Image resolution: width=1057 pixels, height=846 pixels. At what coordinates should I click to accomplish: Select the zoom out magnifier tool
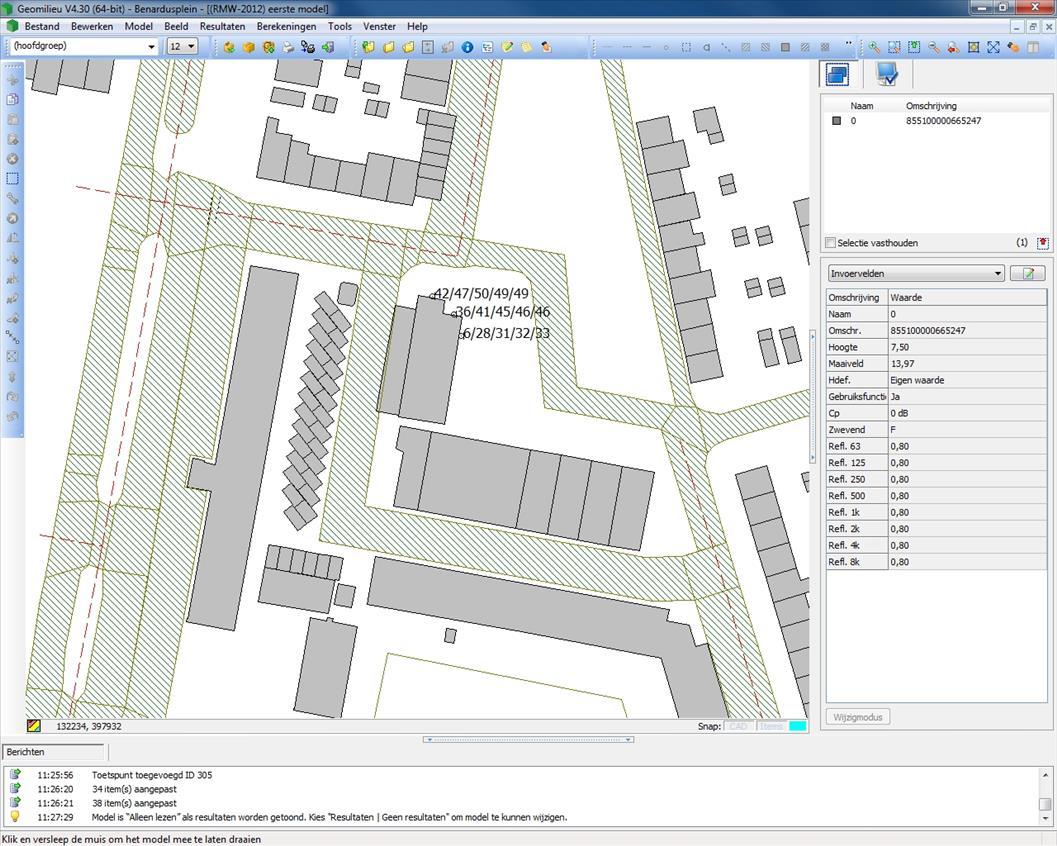(933, 47)
